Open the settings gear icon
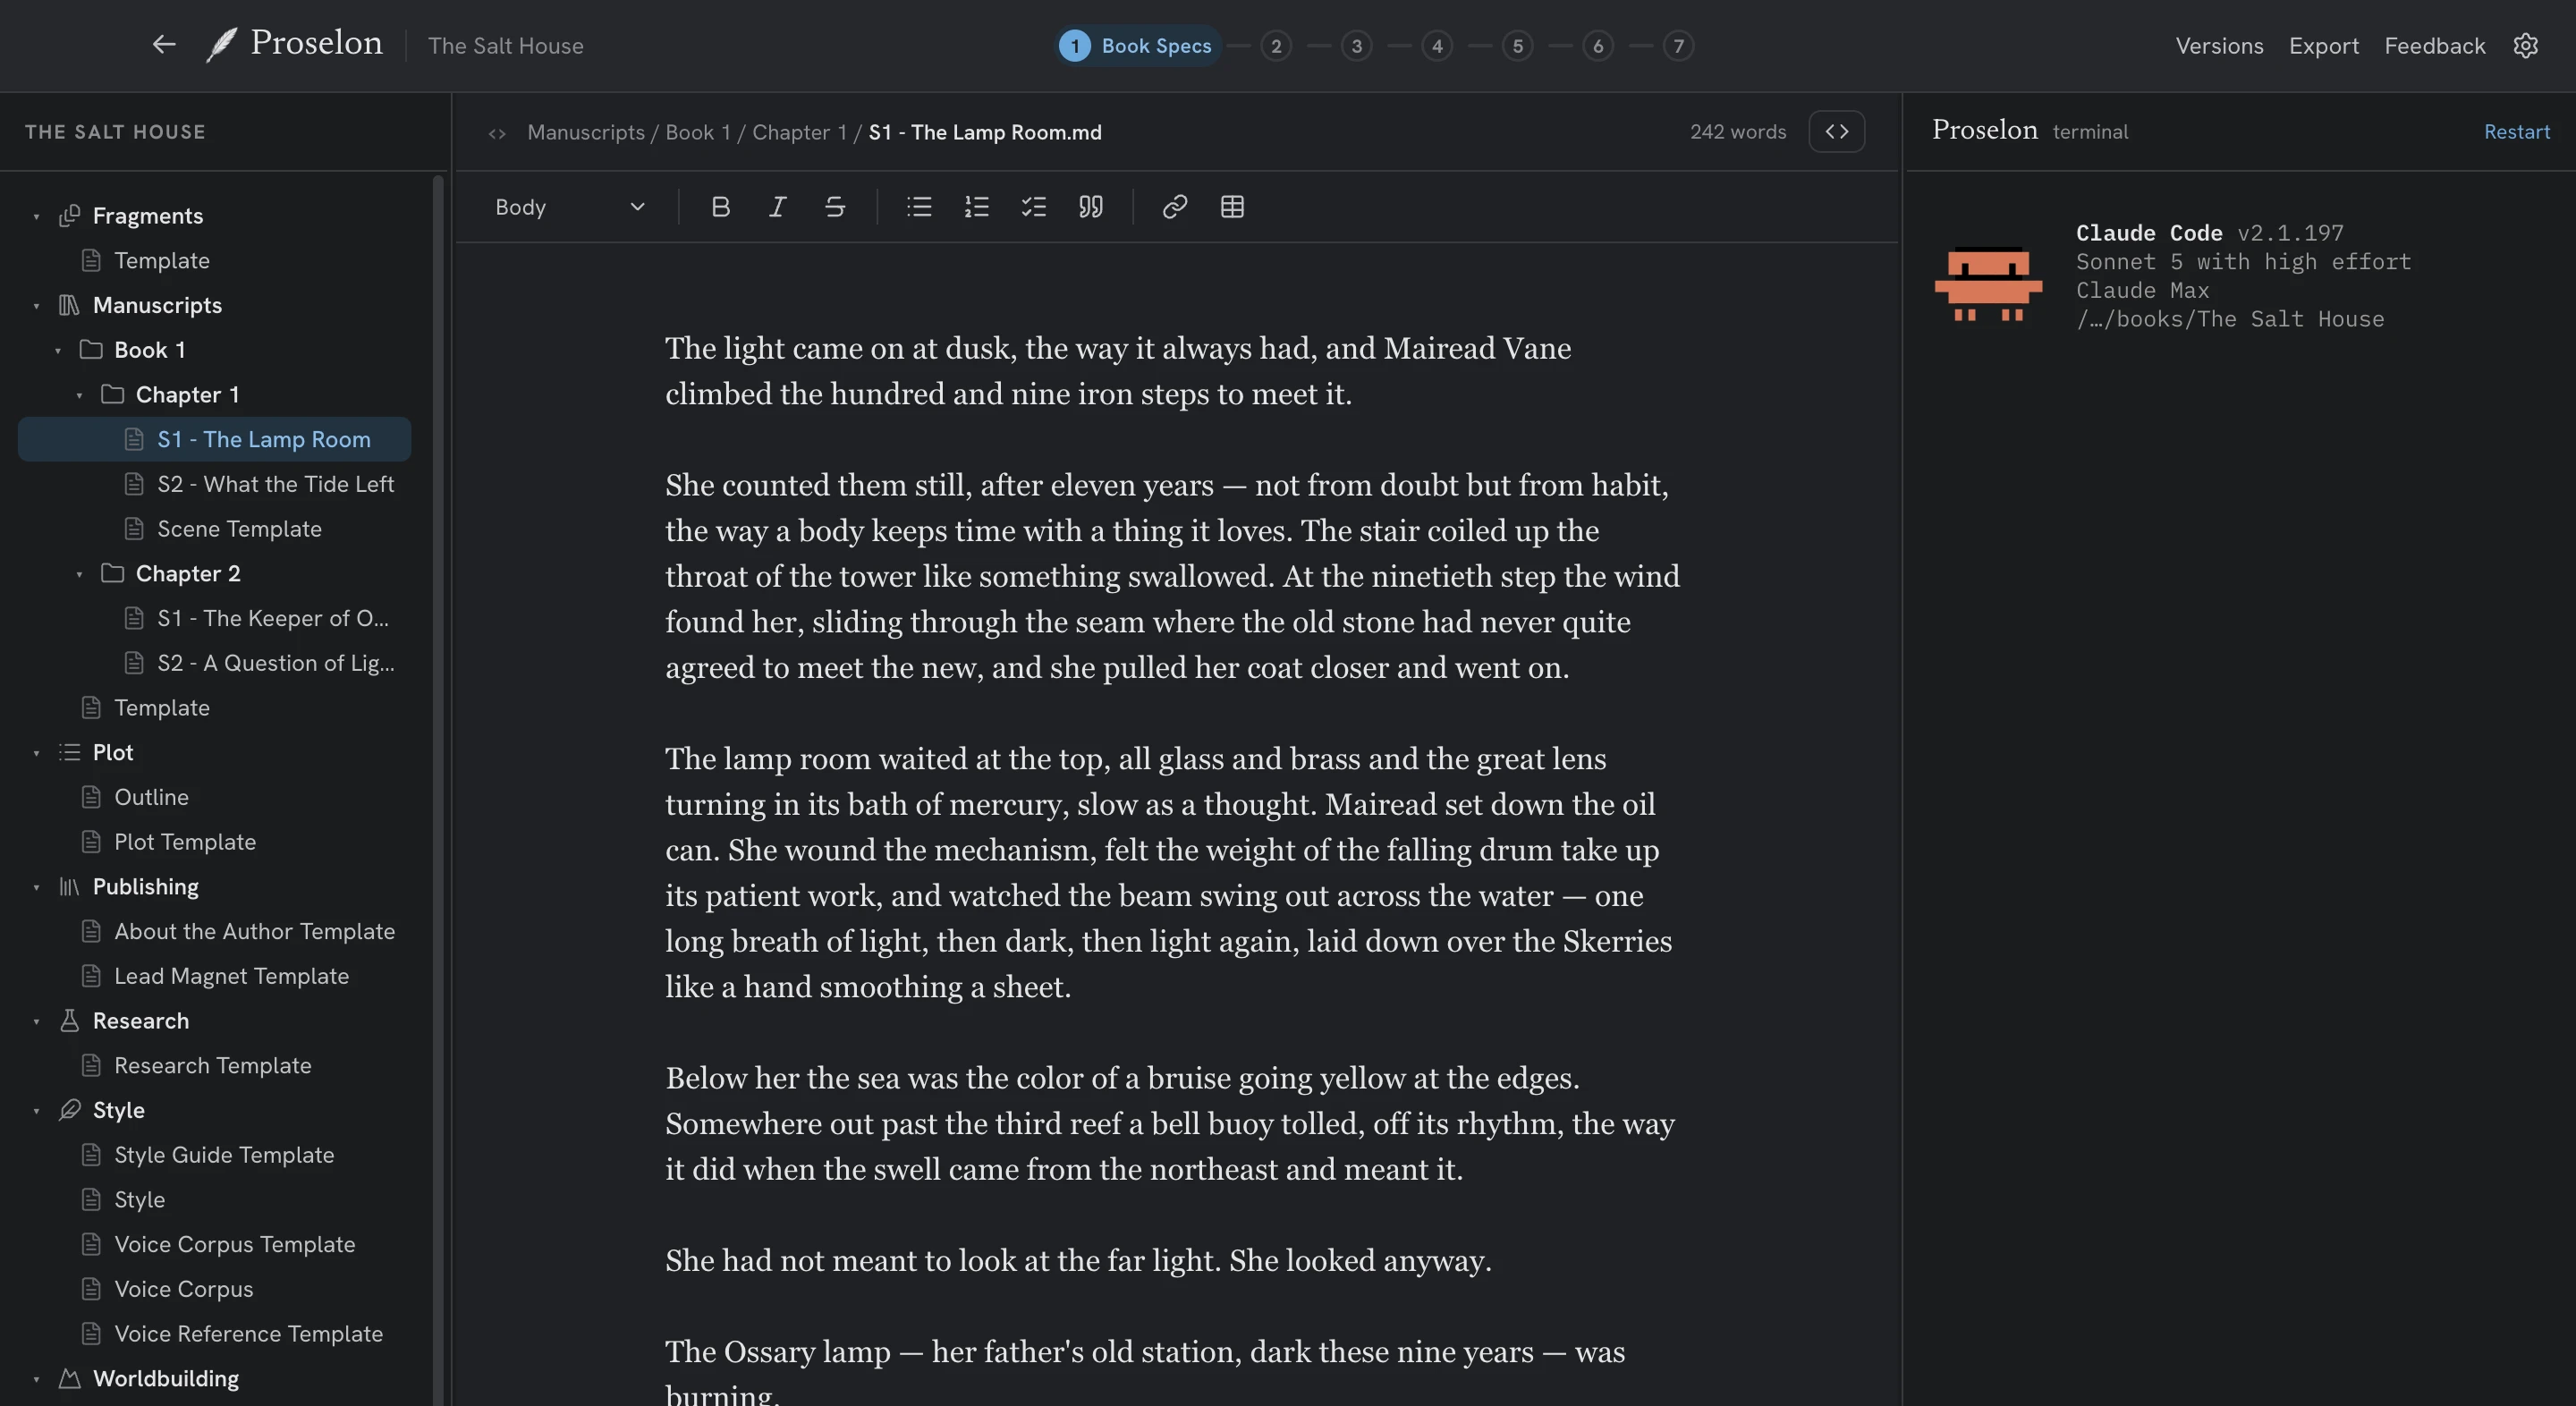This screenshot has width=2576, height=1406. [2525, 46]
